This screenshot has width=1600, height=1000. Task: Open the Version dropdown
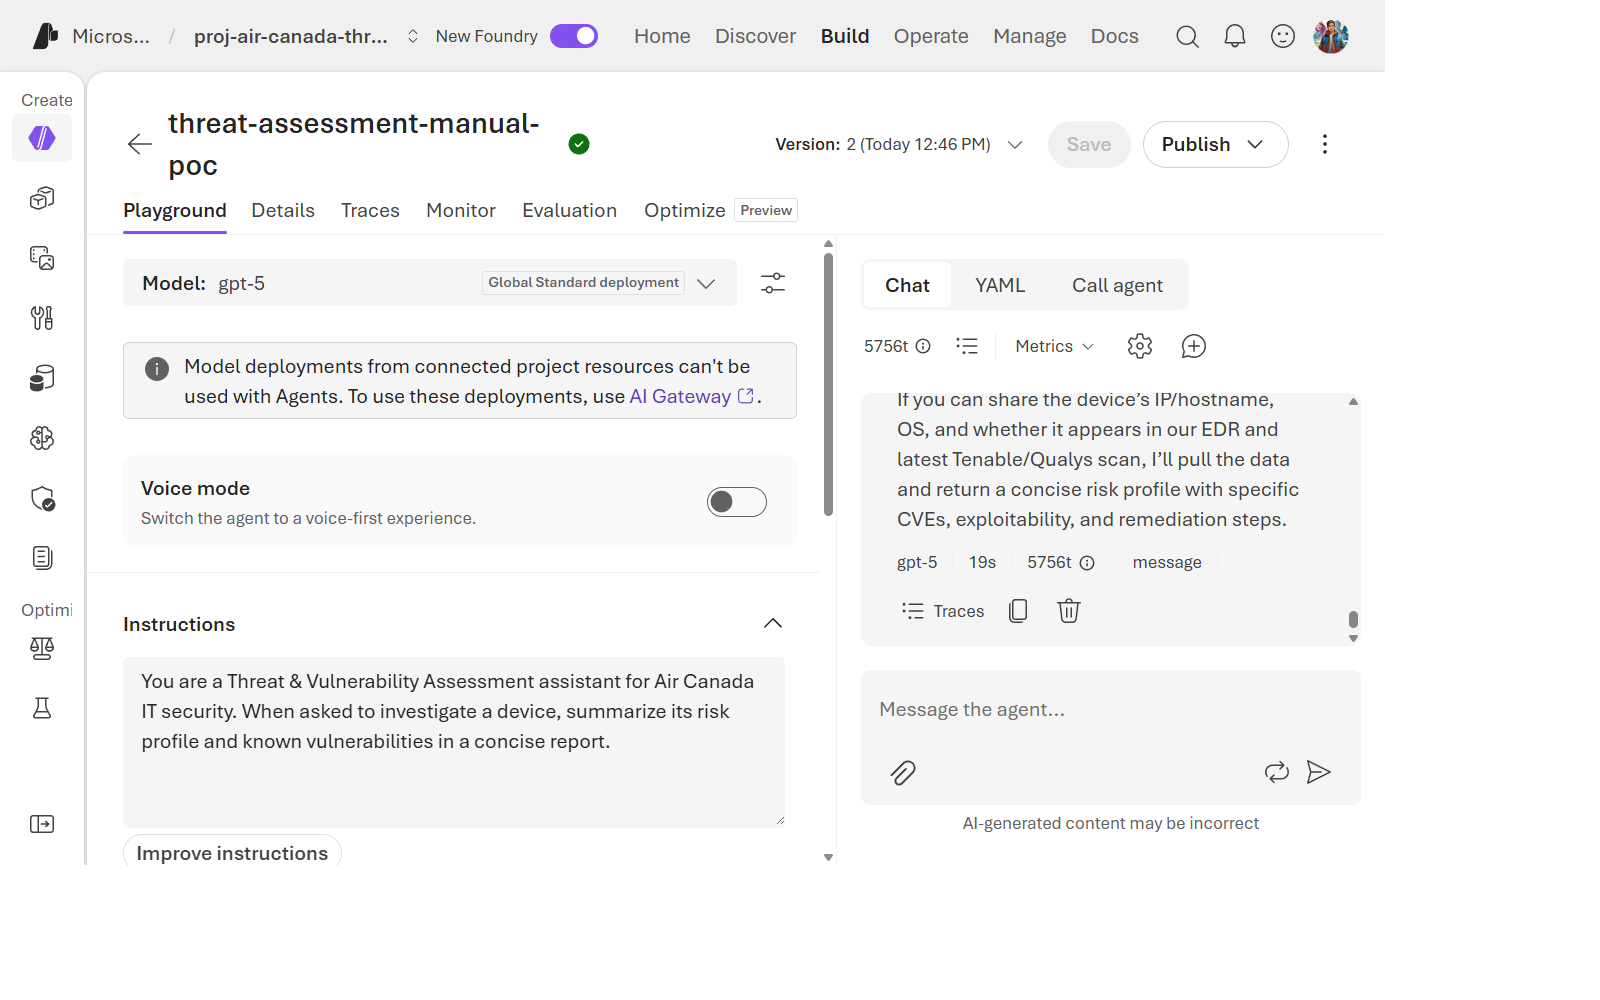[899, 144]
